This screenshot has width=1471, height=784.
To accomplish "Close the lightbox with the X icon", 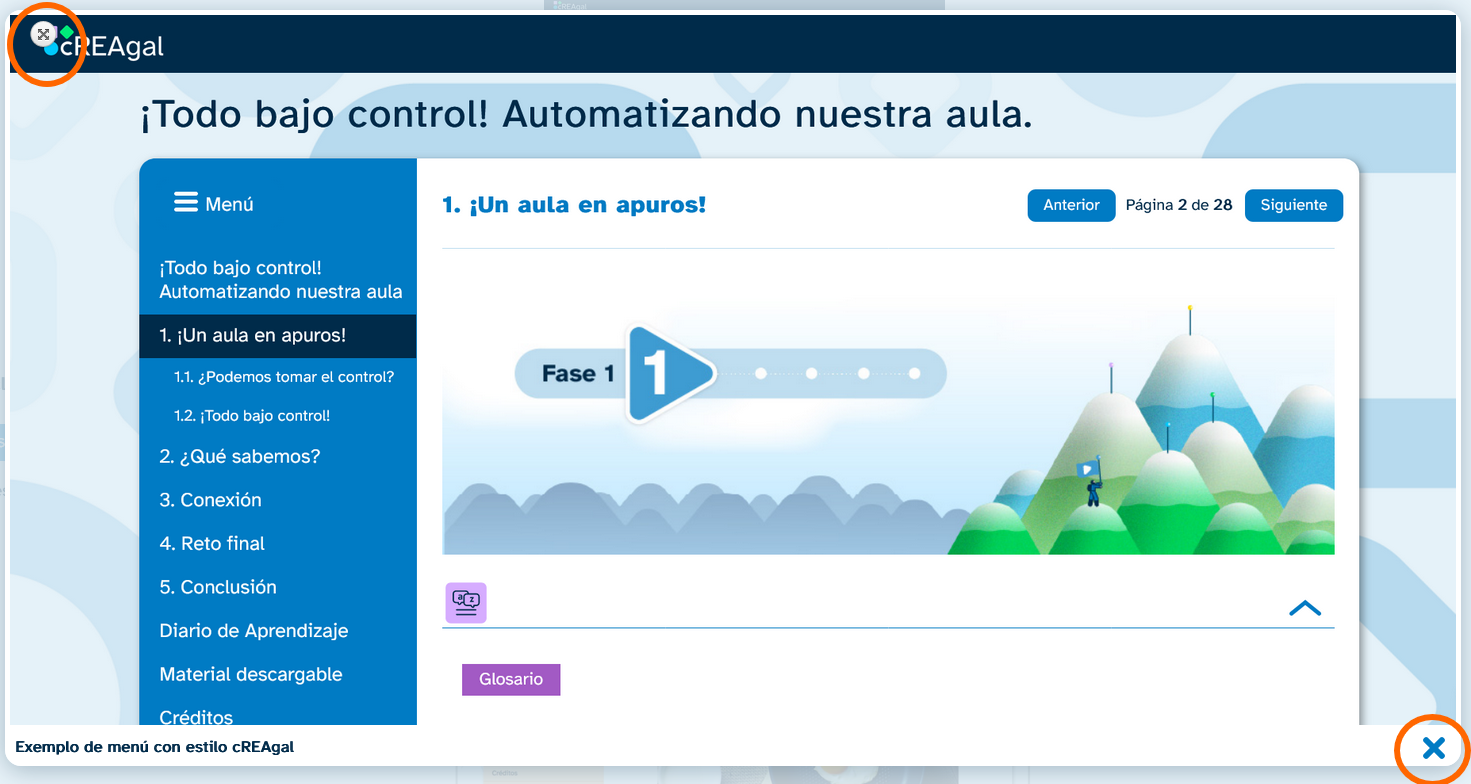I will click(x=1433, y=747).
